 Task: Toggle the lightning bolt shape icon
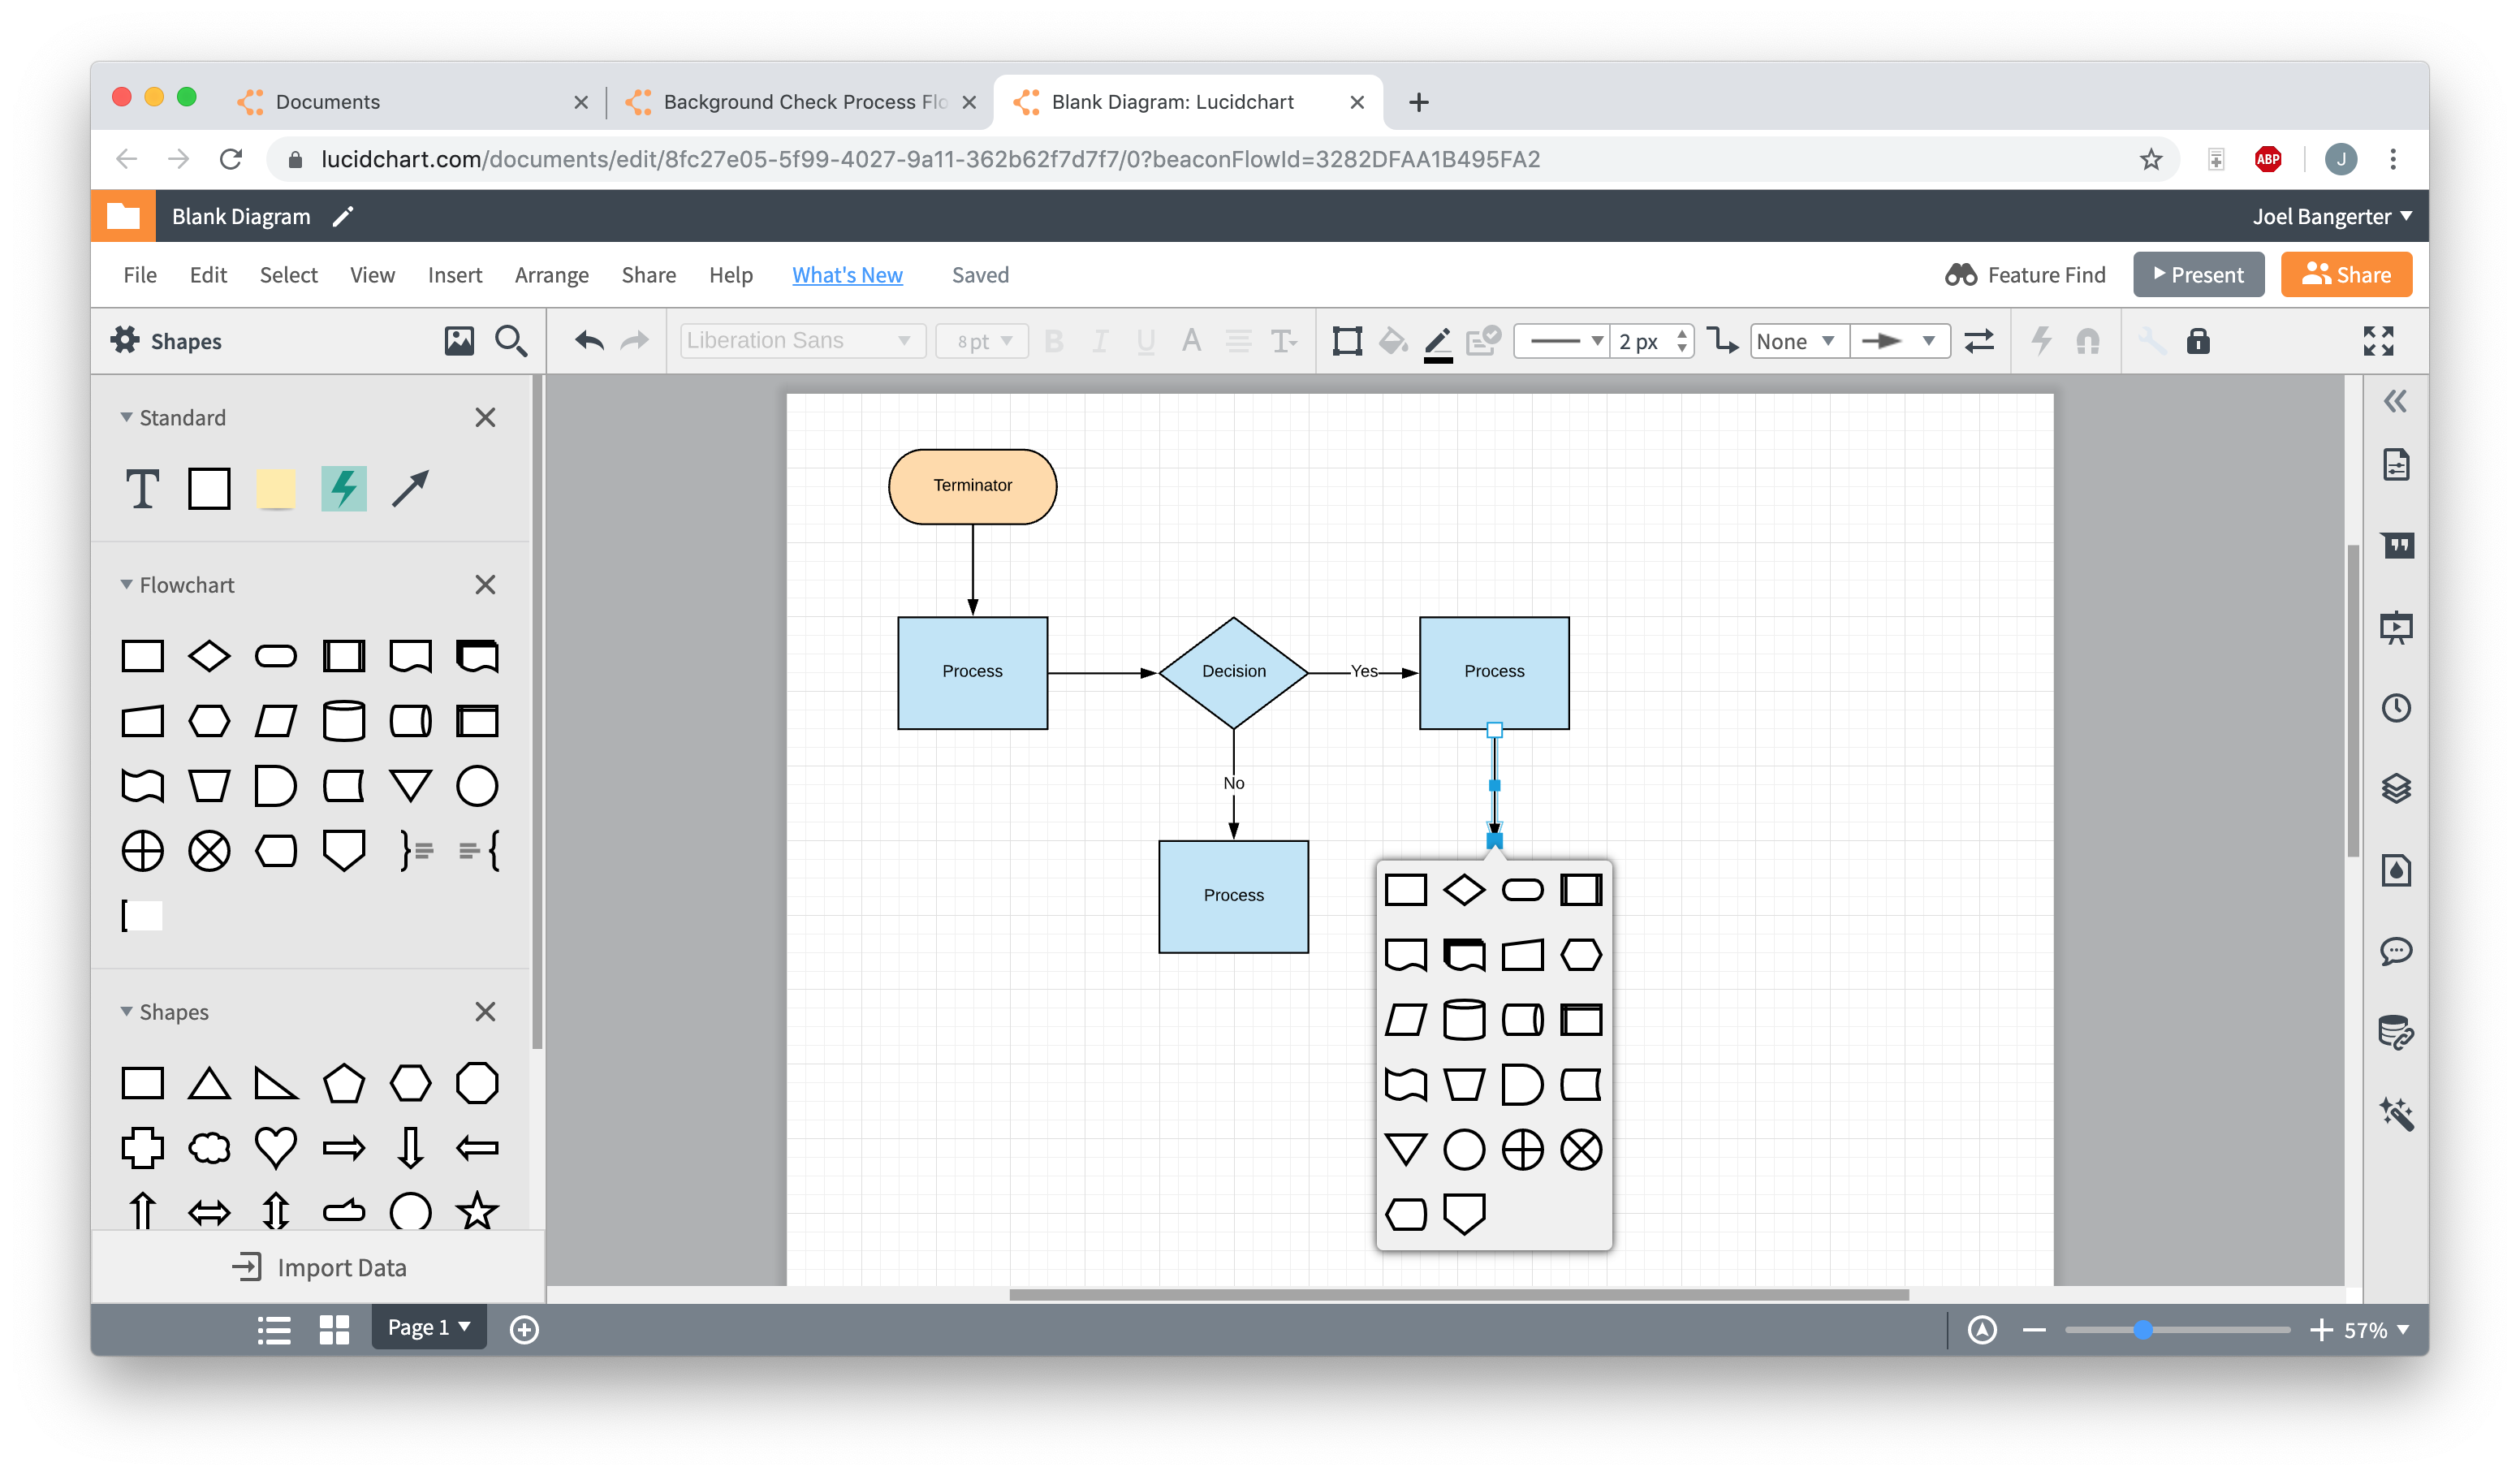click(x=344, y=489)
